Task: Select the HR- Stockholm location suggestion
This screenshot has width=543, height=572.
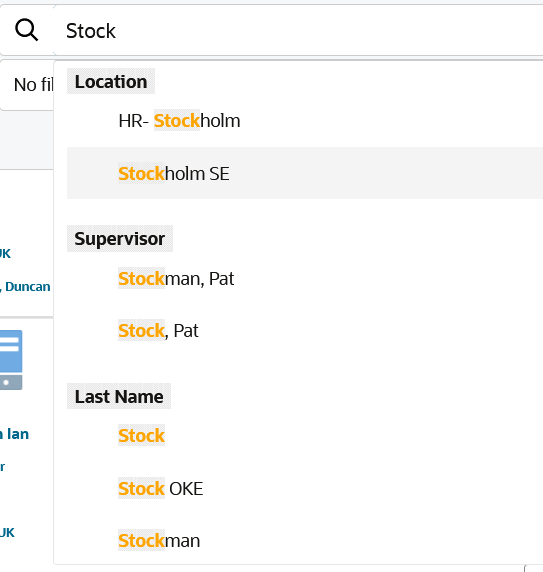Action: coord(305,121)
